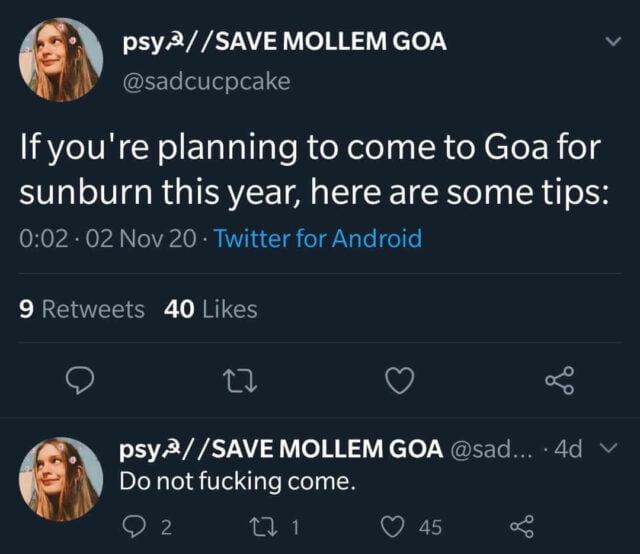The width and height of the screenshot is (640, 554).
Task: View the 9 Retweets list
Action: (82, 310)
